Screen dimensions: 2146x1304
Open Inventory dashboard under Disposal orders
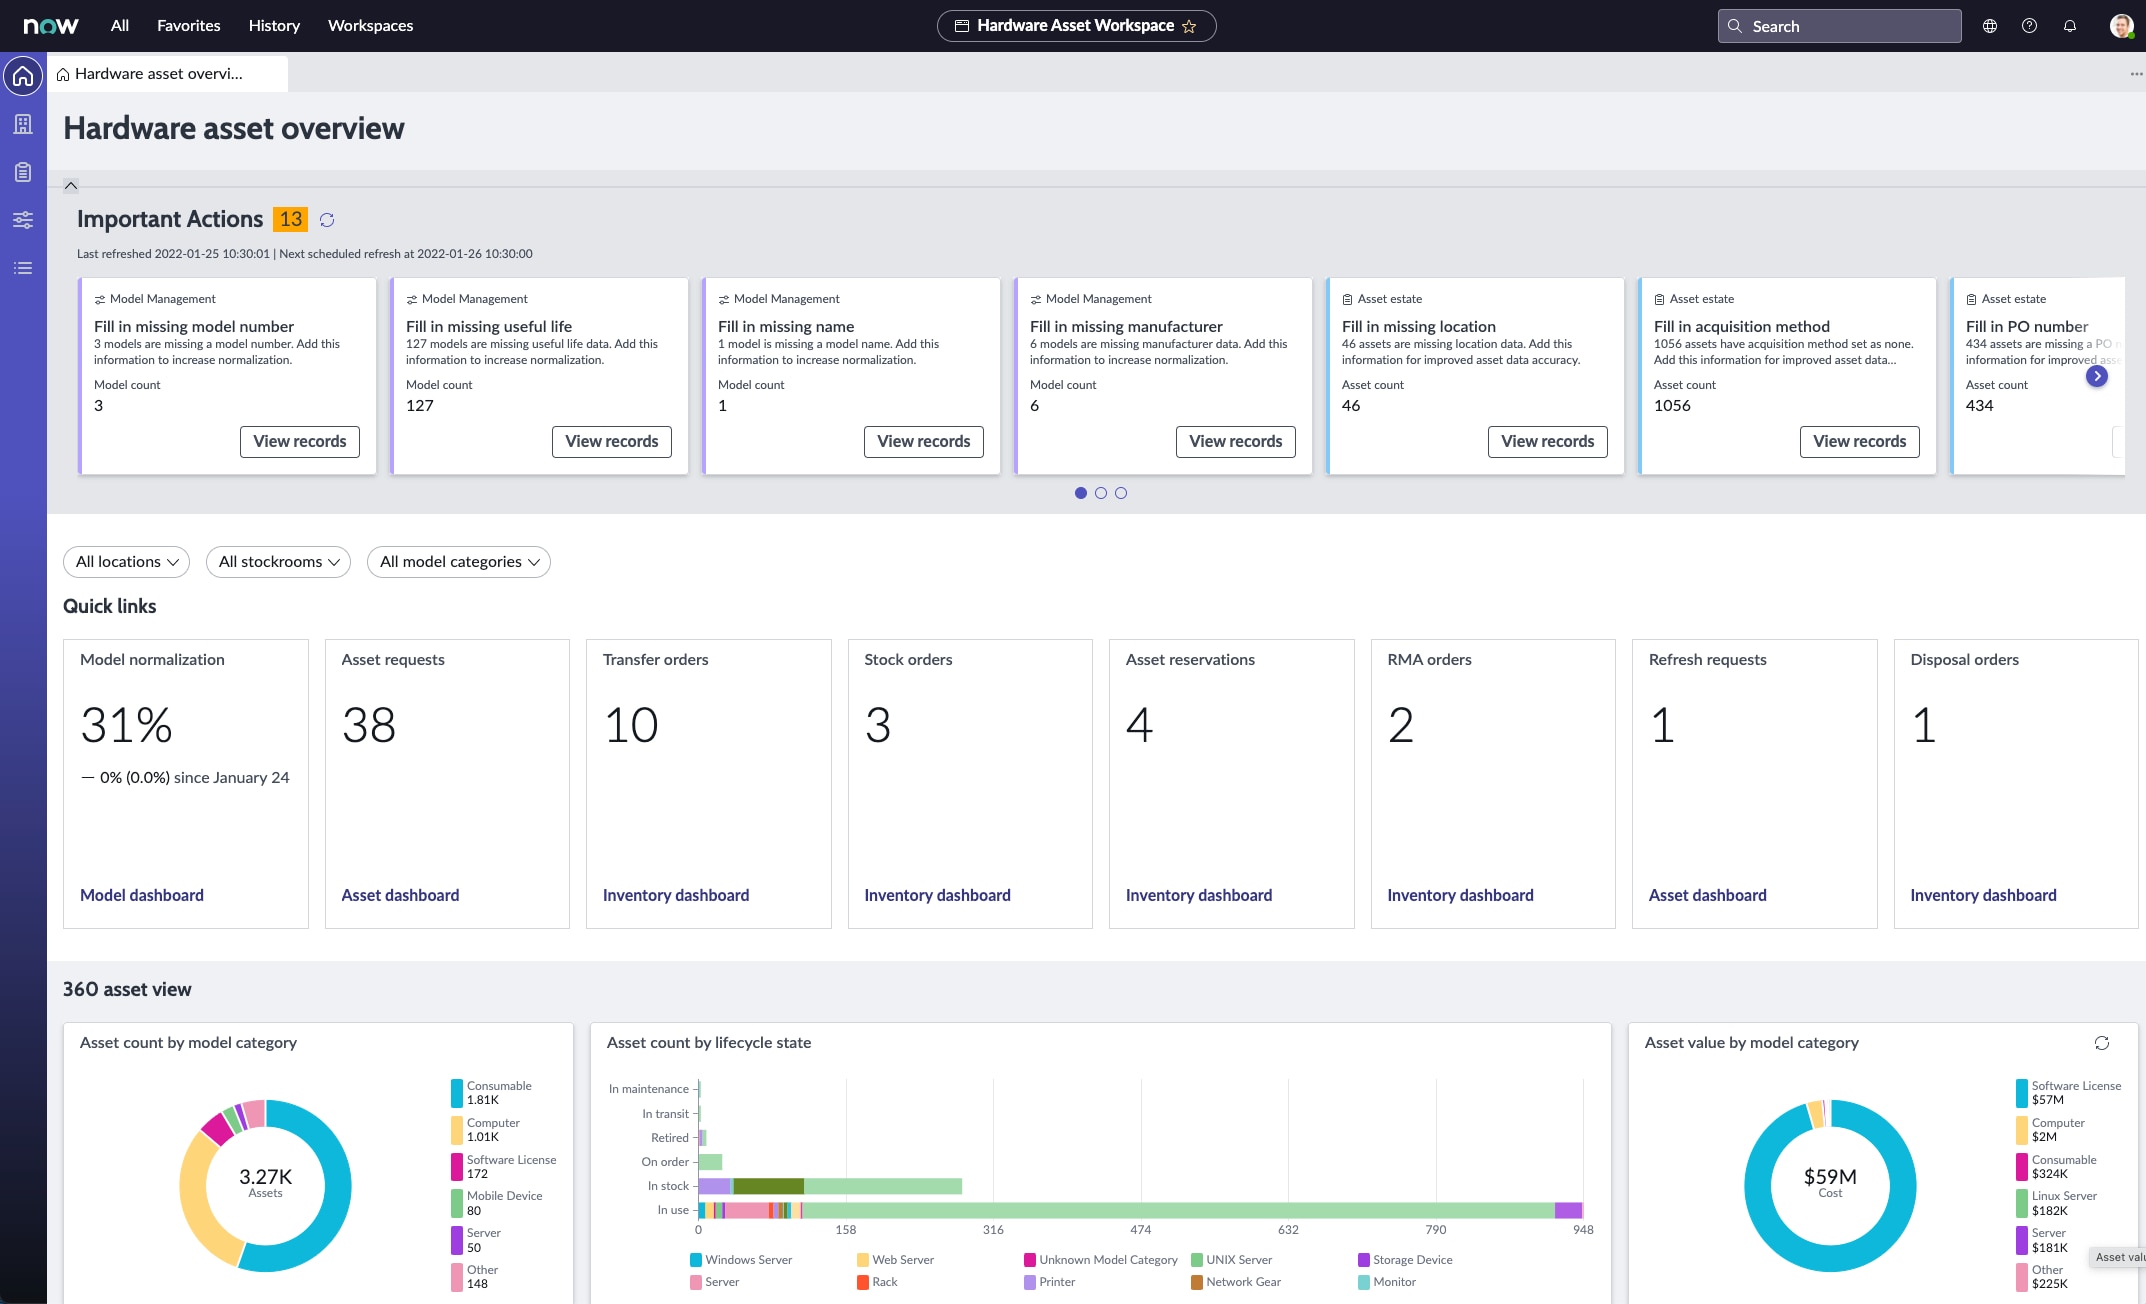point(1983,895)
